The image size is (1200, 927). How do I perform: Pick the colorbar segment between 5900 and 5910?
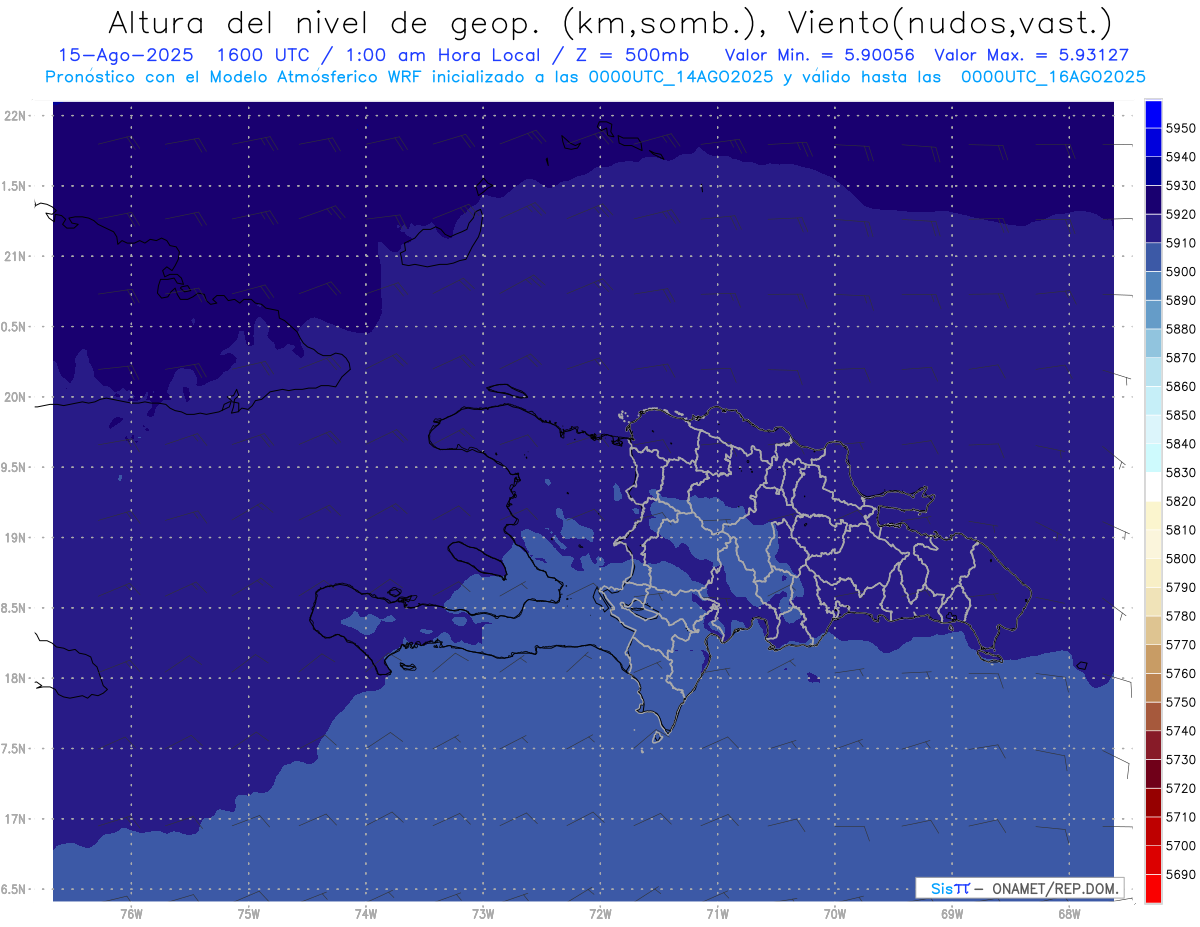point(1152,257)
